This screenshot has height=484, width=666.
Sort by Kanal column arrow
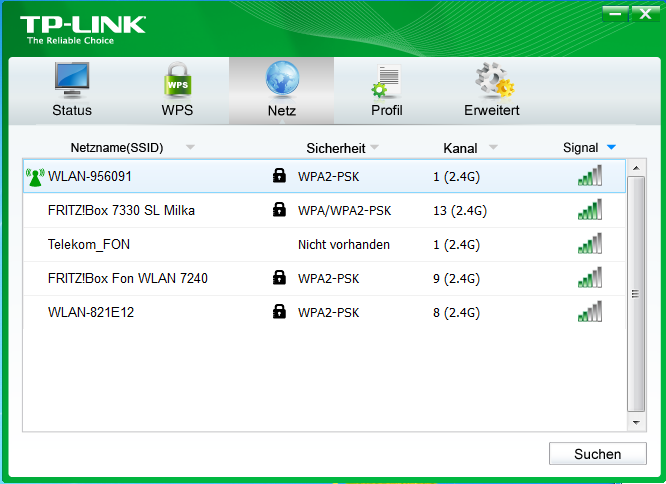[493, 147]
